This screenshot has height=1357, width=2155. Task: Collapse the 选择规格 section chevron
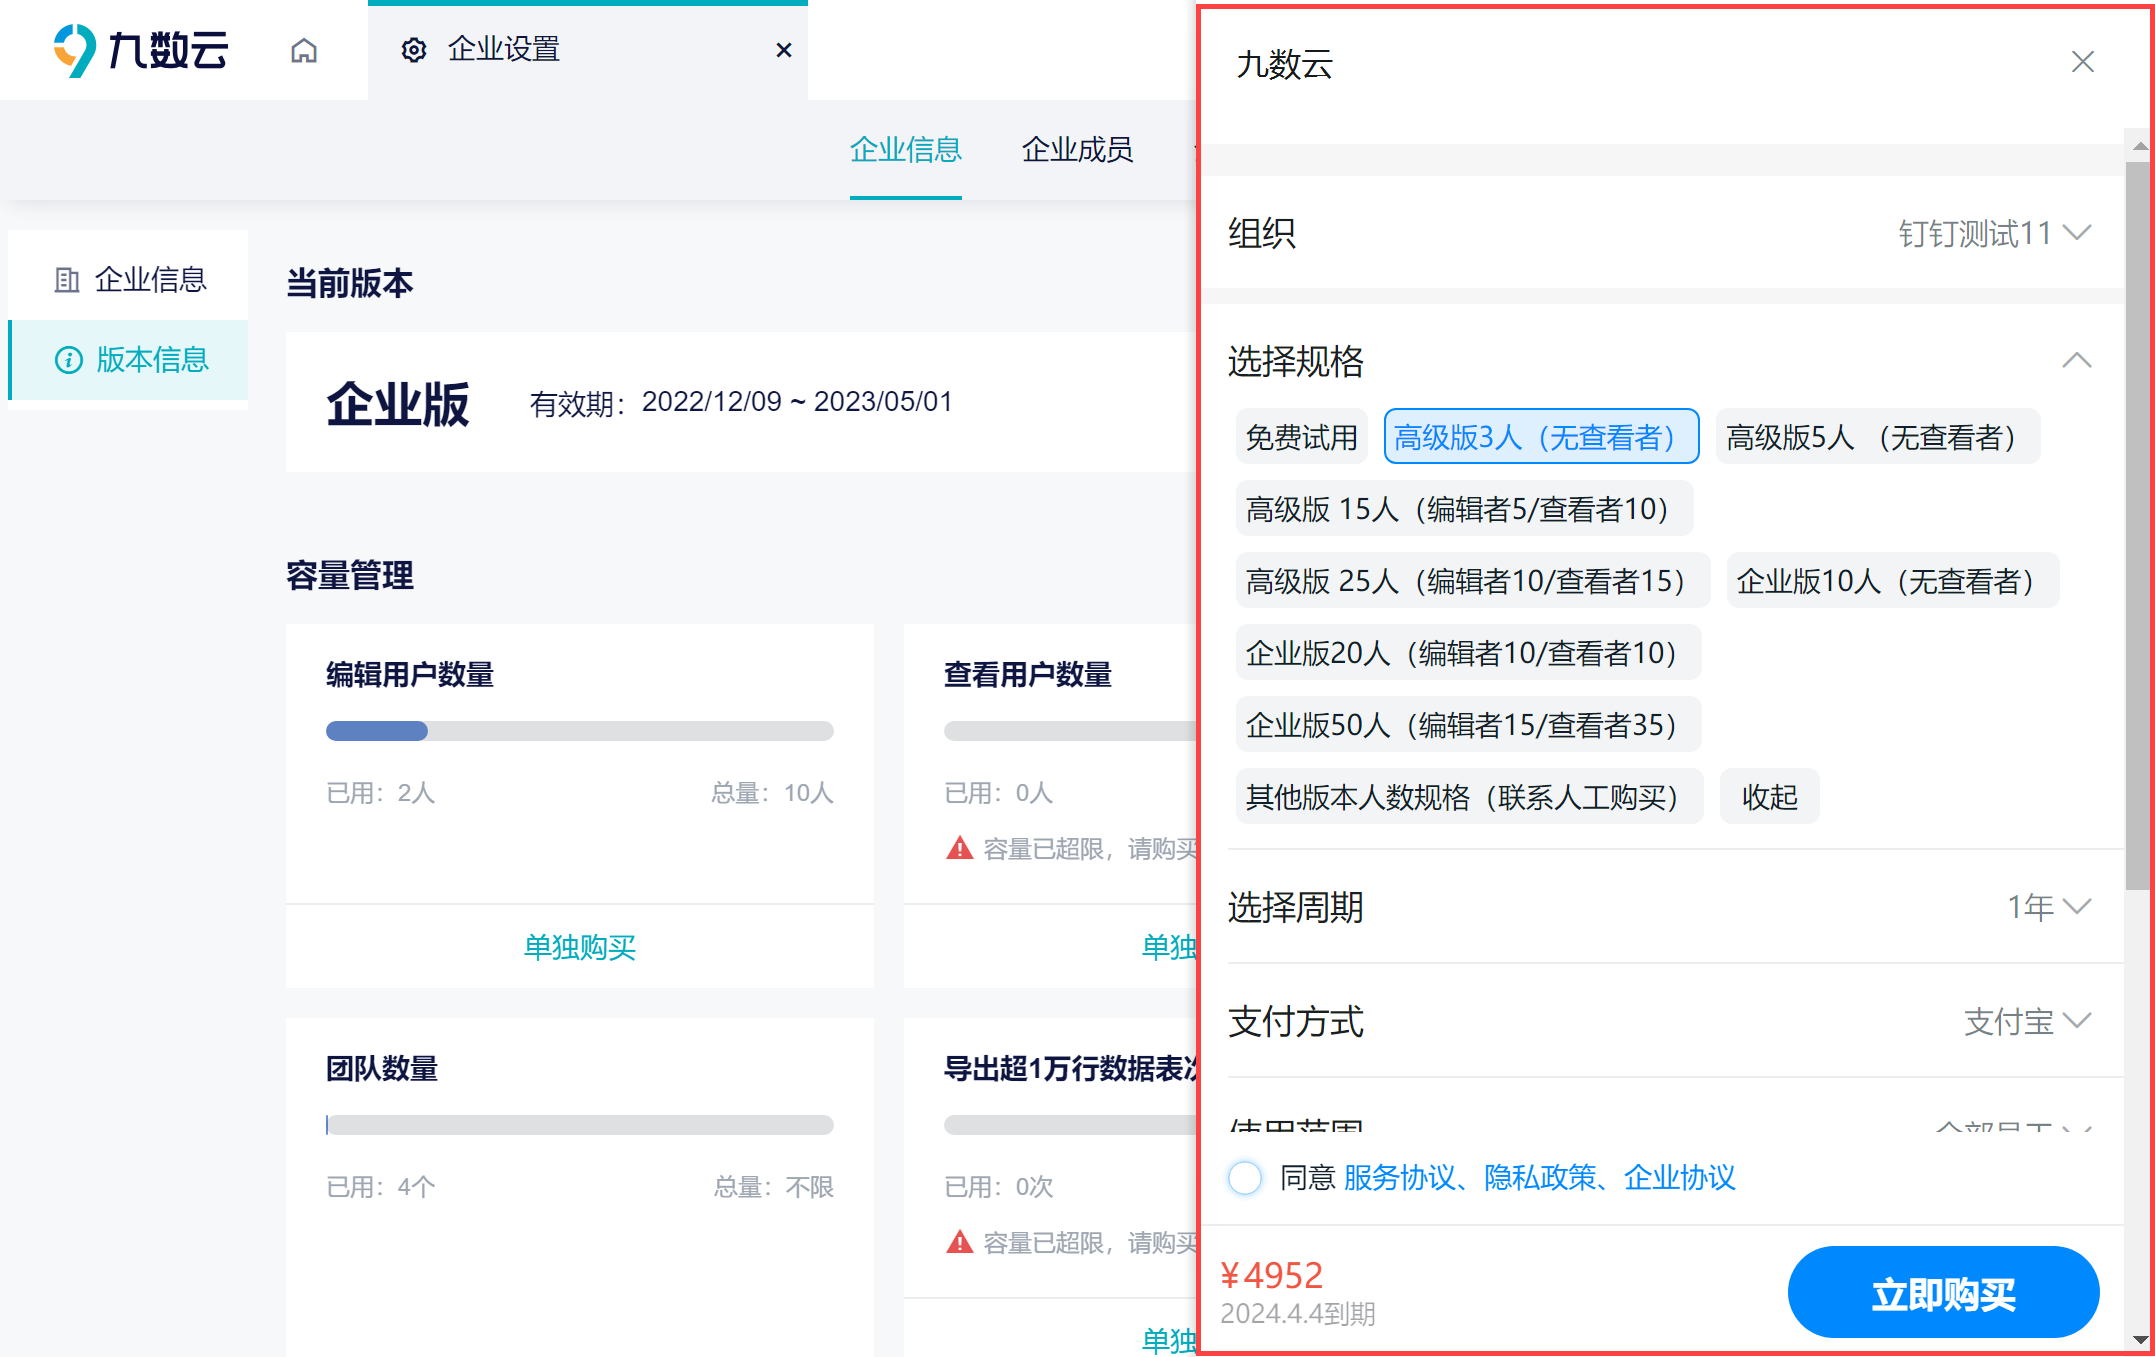[x=2076, y=361]
